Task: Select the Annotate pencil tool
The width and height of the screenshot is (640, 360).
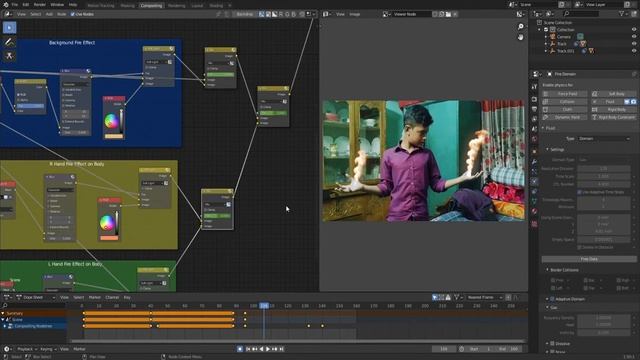Action: coord(9,42)
